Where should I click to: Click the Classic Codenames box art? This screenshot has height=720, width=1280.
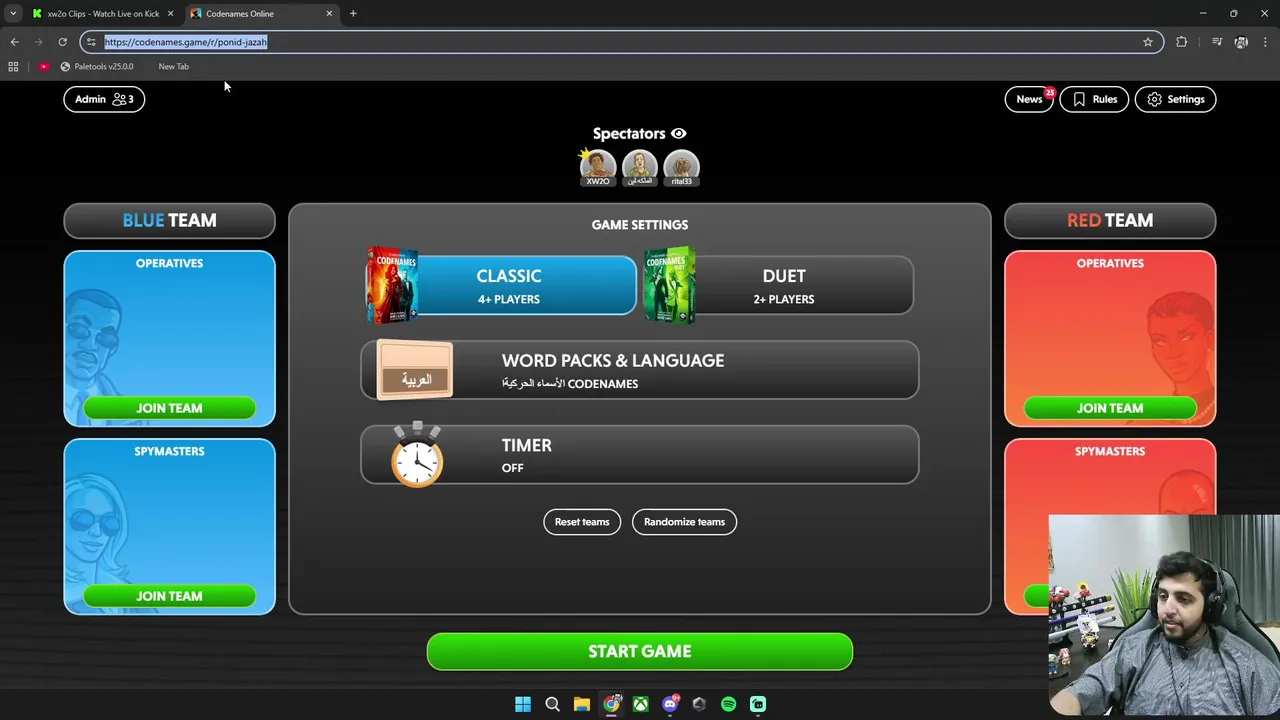click(392, 285)
